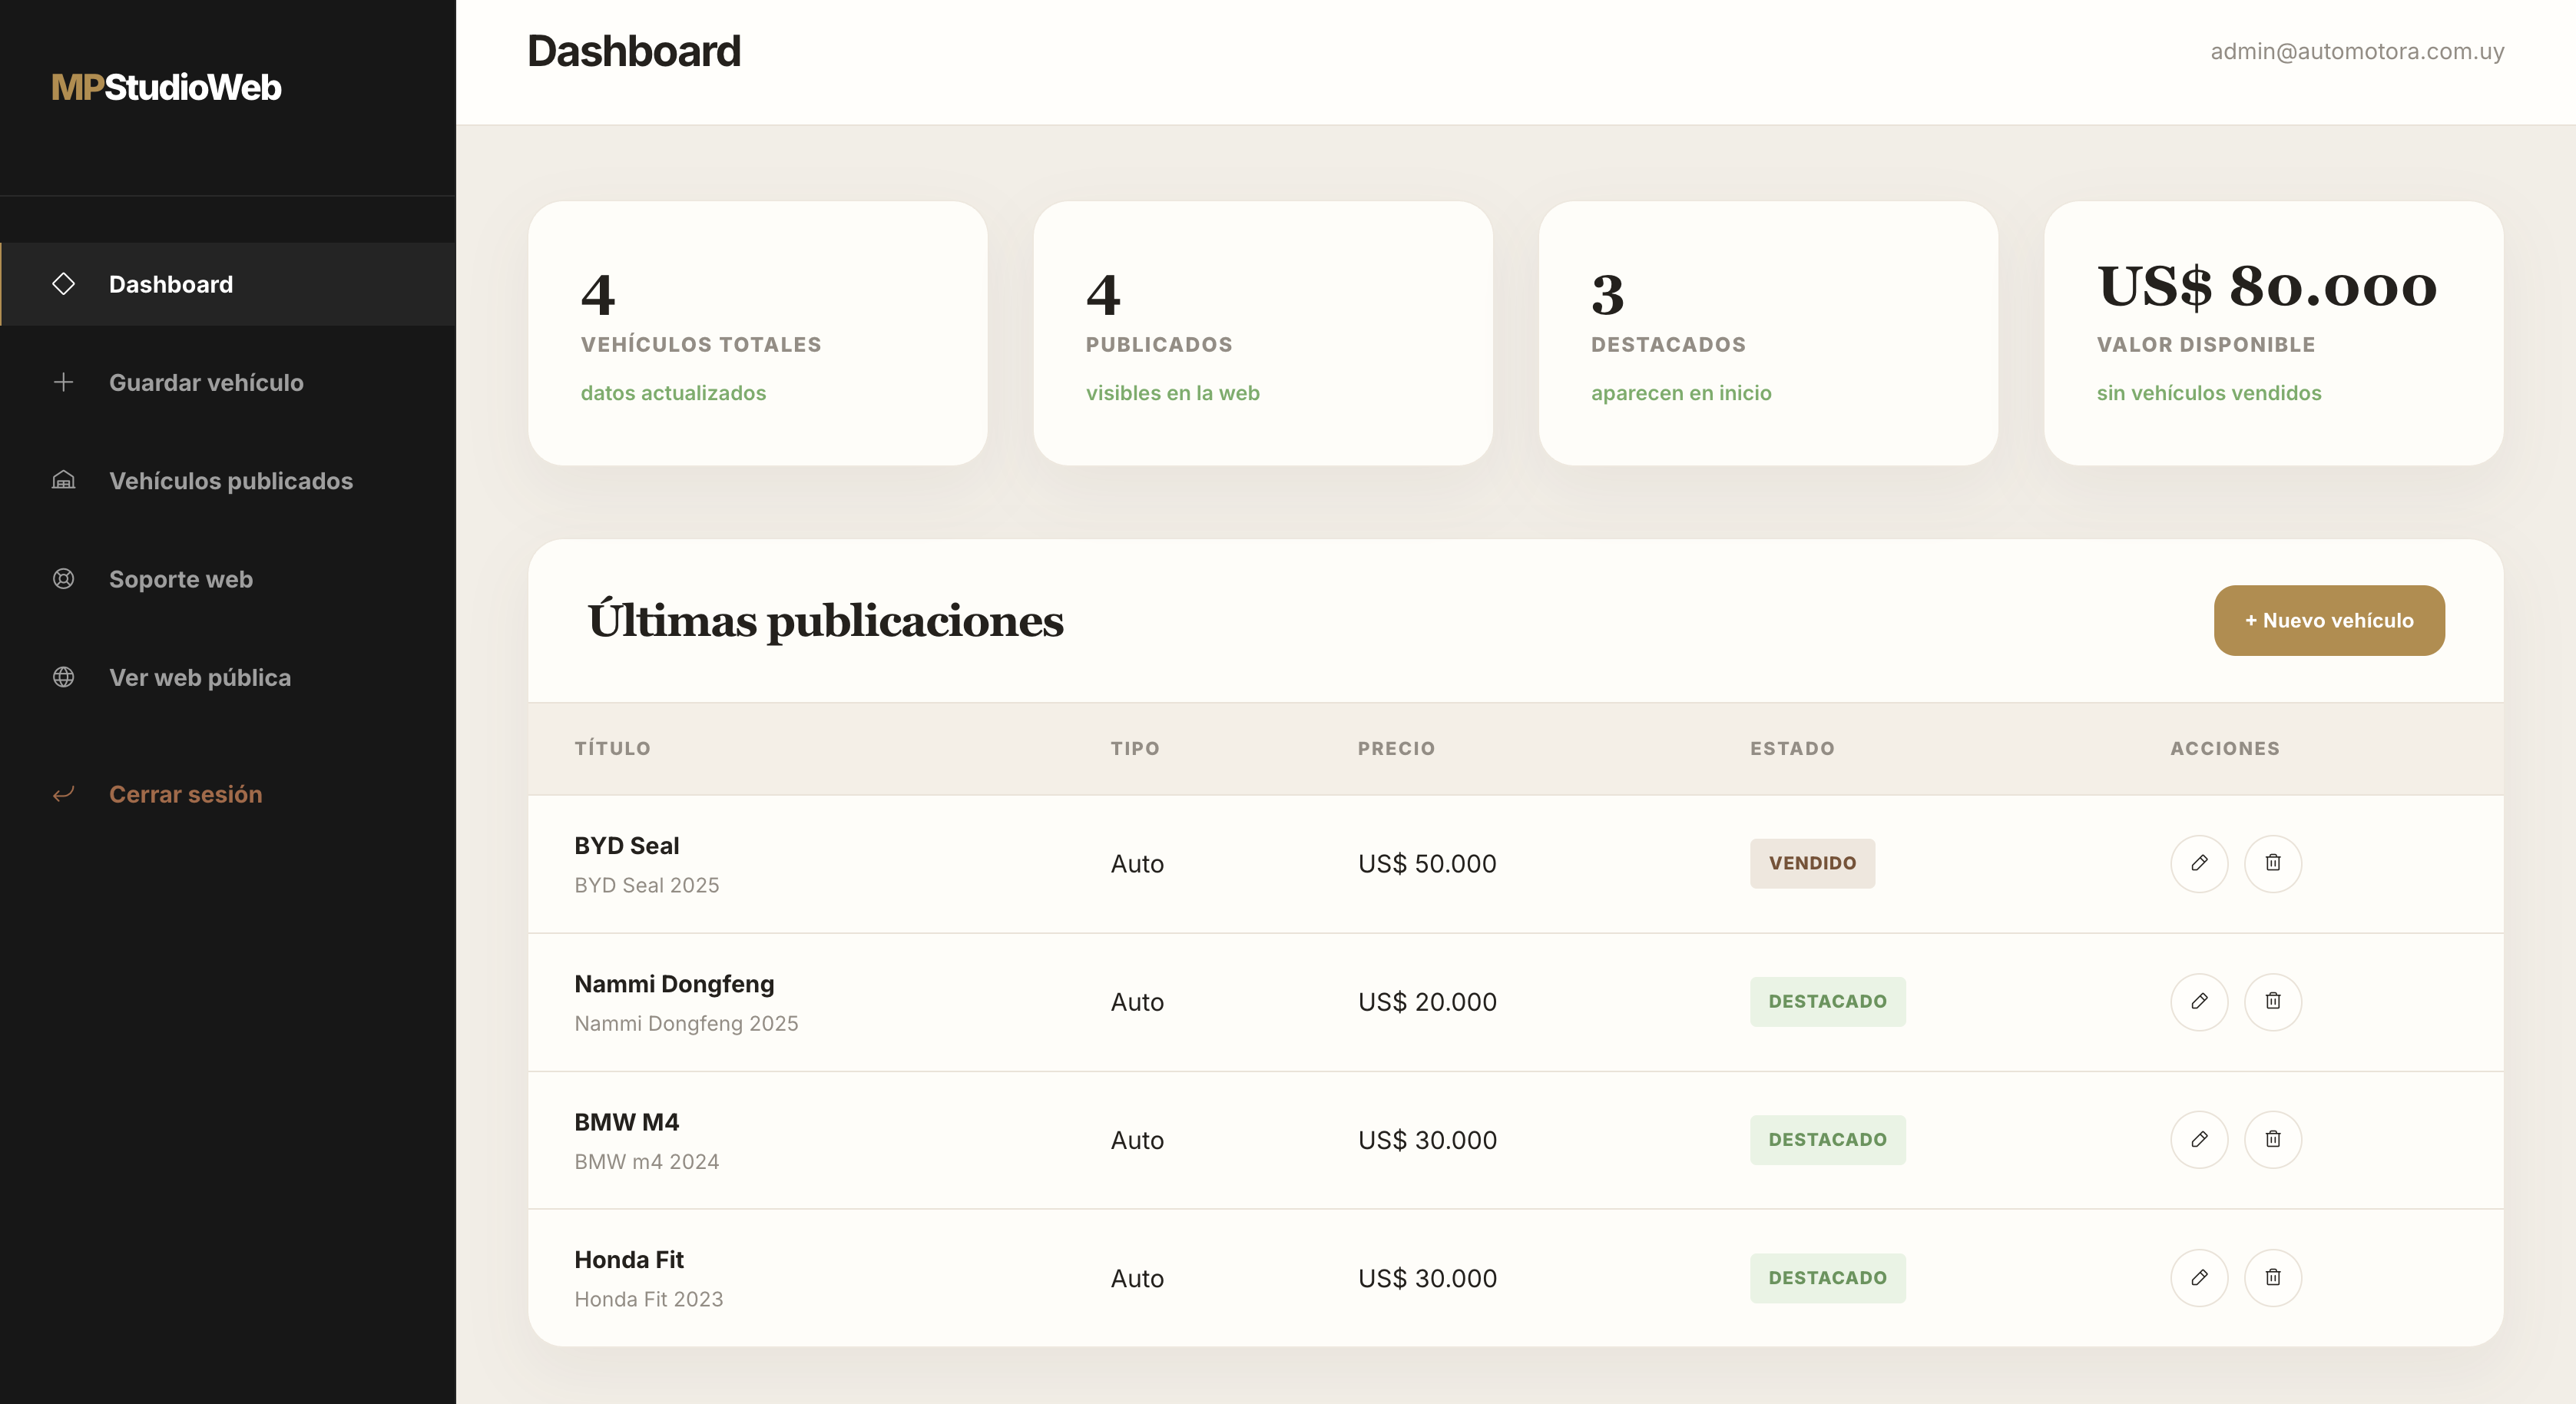Delete the BMW M4 listing with trash icon

click(x=2273, y=1139)
